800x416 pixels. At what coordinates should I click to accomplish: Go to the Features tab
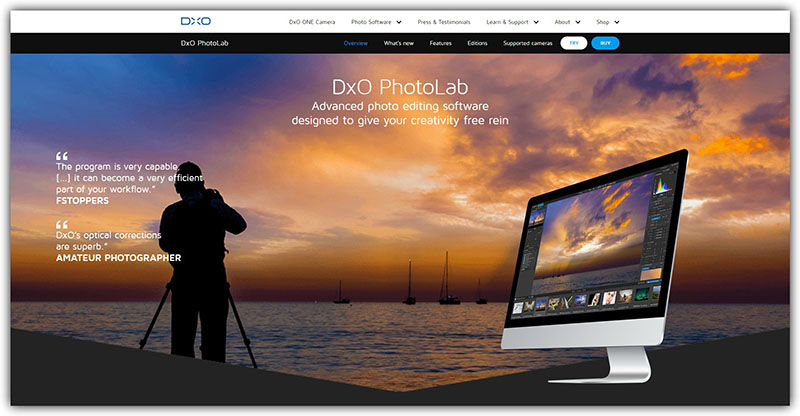[x=441, y=43]
